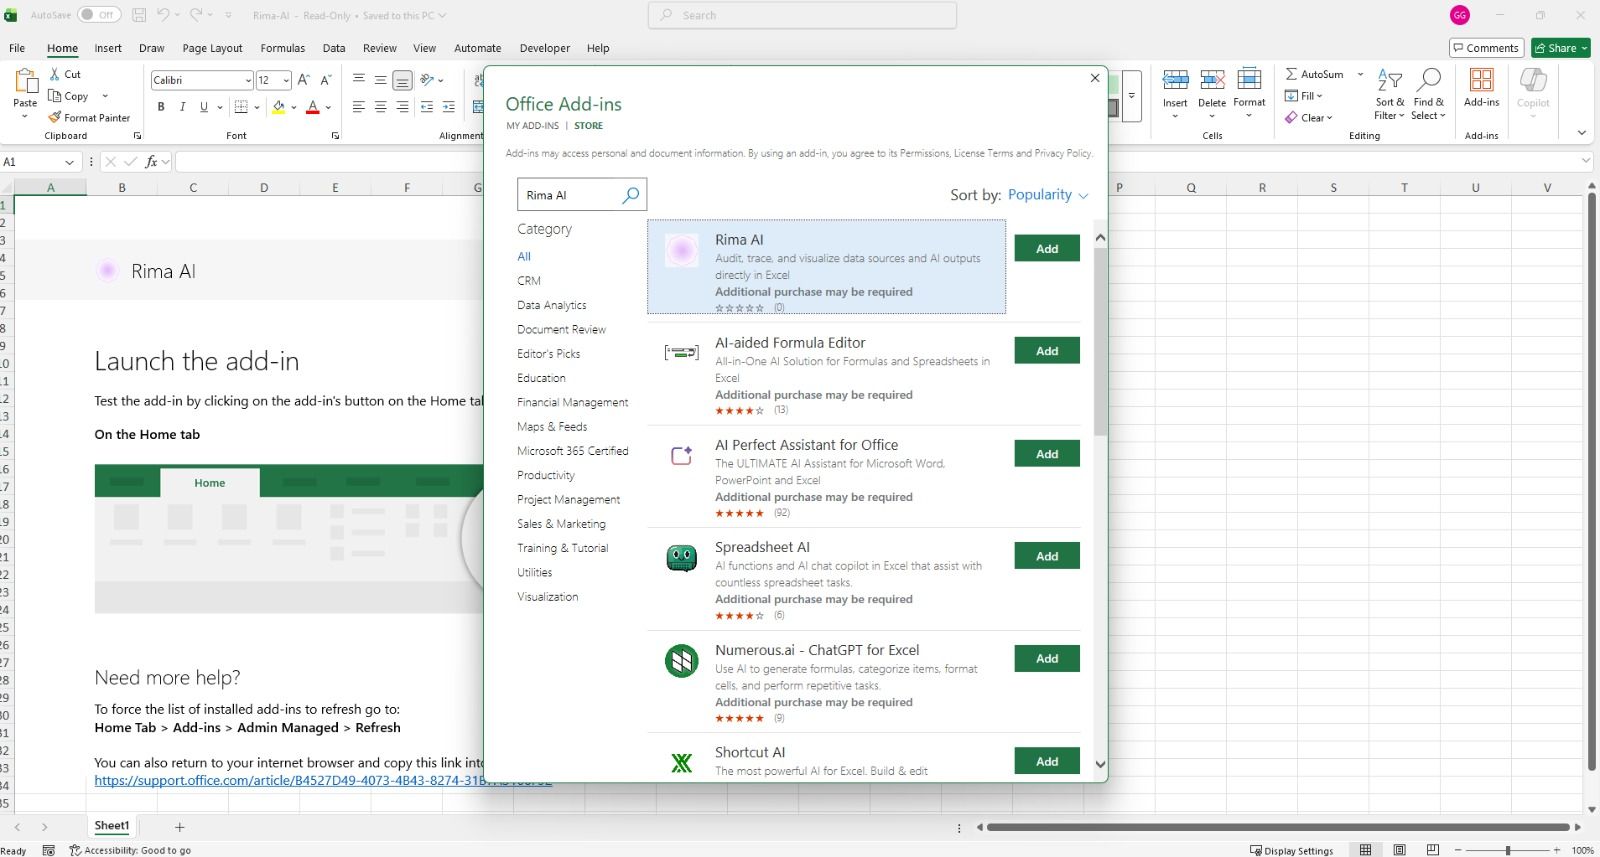Screen dimensions: 1600x857
Task: Click the Insert Function fx icon
Action: point(151,162)
